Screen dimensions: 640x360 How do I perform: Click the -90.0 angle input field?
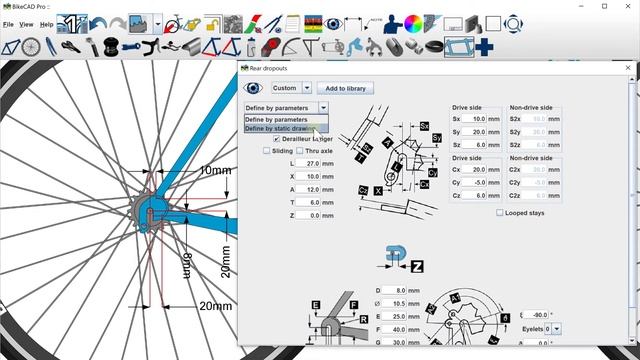[x=536, y=315]
